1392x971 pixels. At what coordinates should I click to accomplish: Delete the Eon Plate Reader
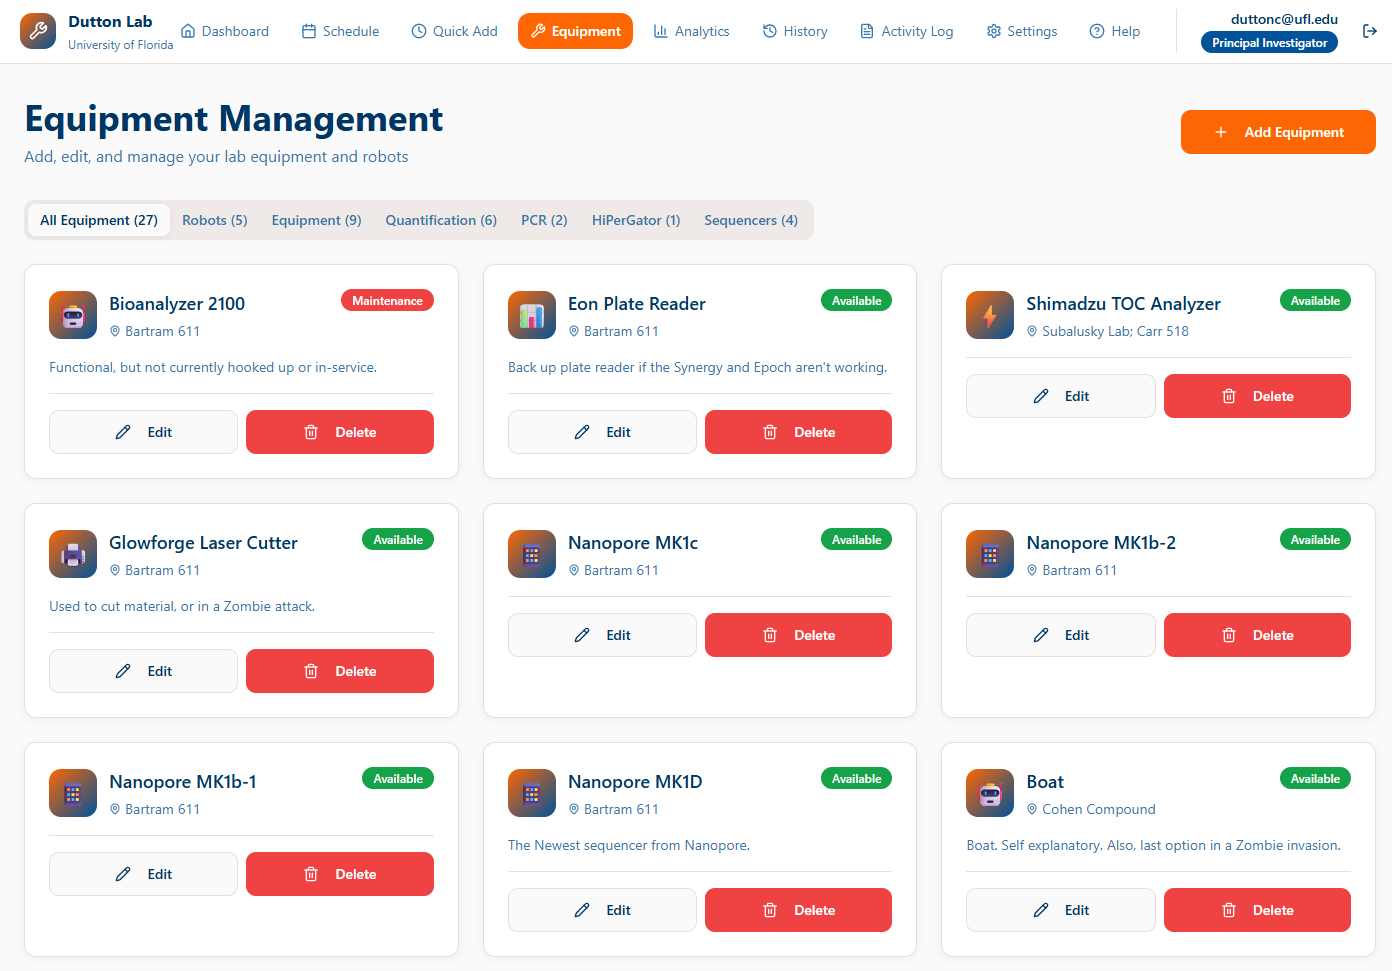pyautogui.click(x=798, y=432)
